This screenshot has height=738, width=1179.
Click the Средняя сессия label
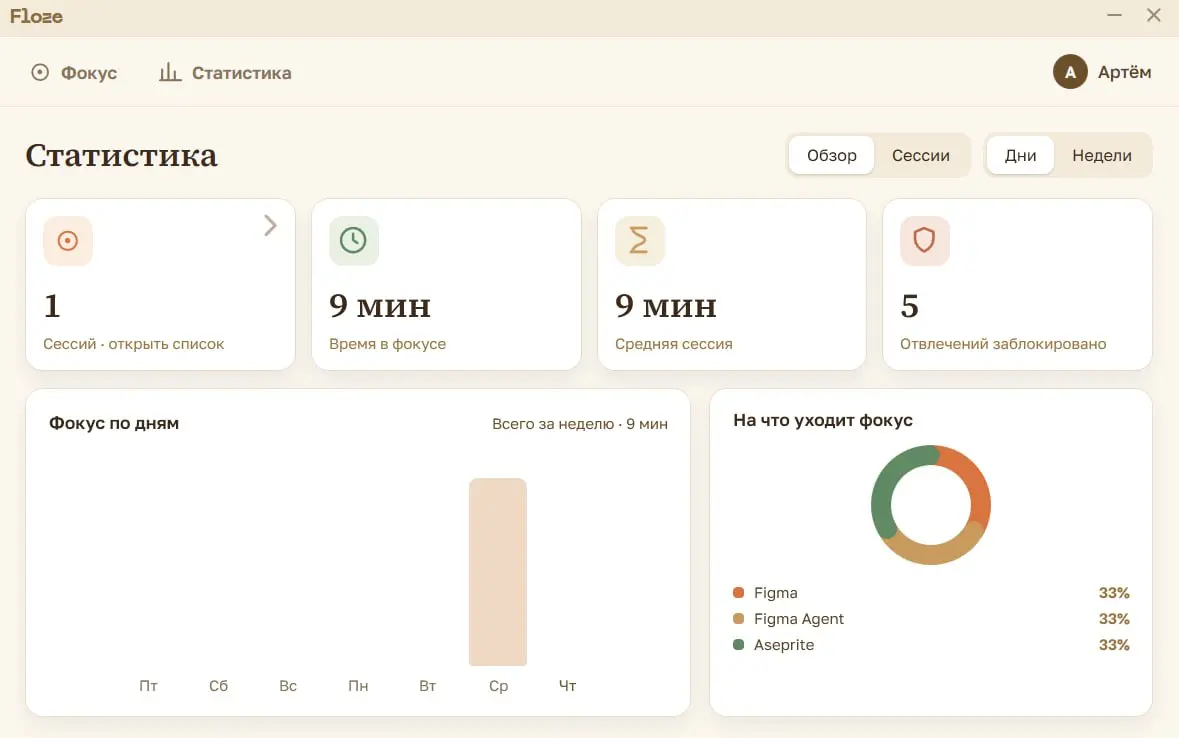674,344
